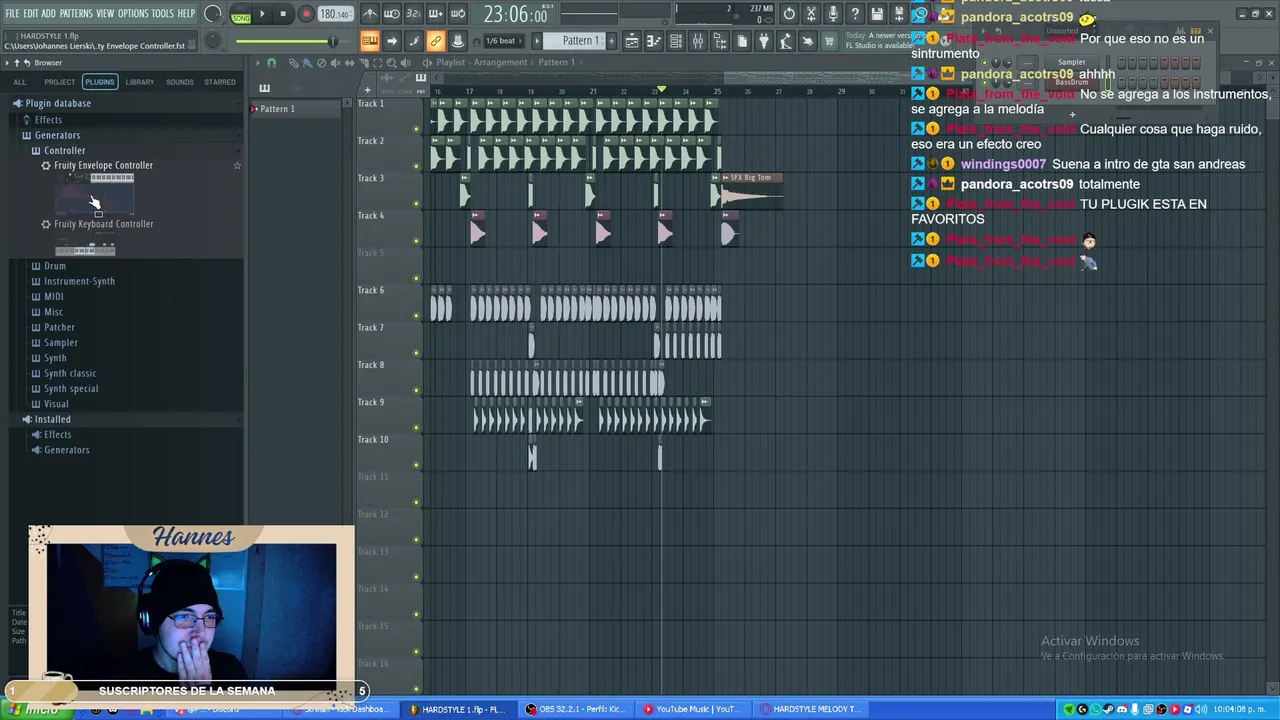Enable the playlist magnet snap icon
This screenshot has width=1280, height=720.
pos(271,62)
